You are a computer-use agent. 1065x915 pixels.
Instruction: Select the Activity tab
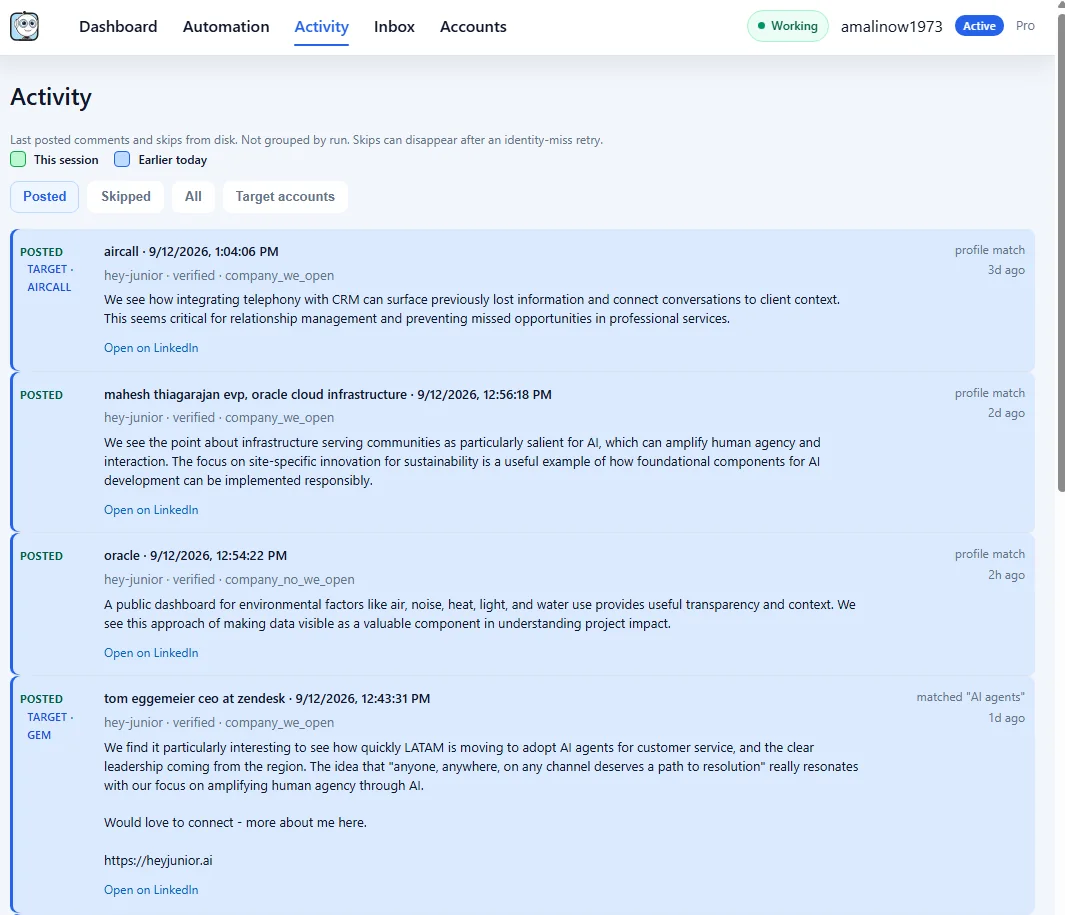(x=321, y=26)
